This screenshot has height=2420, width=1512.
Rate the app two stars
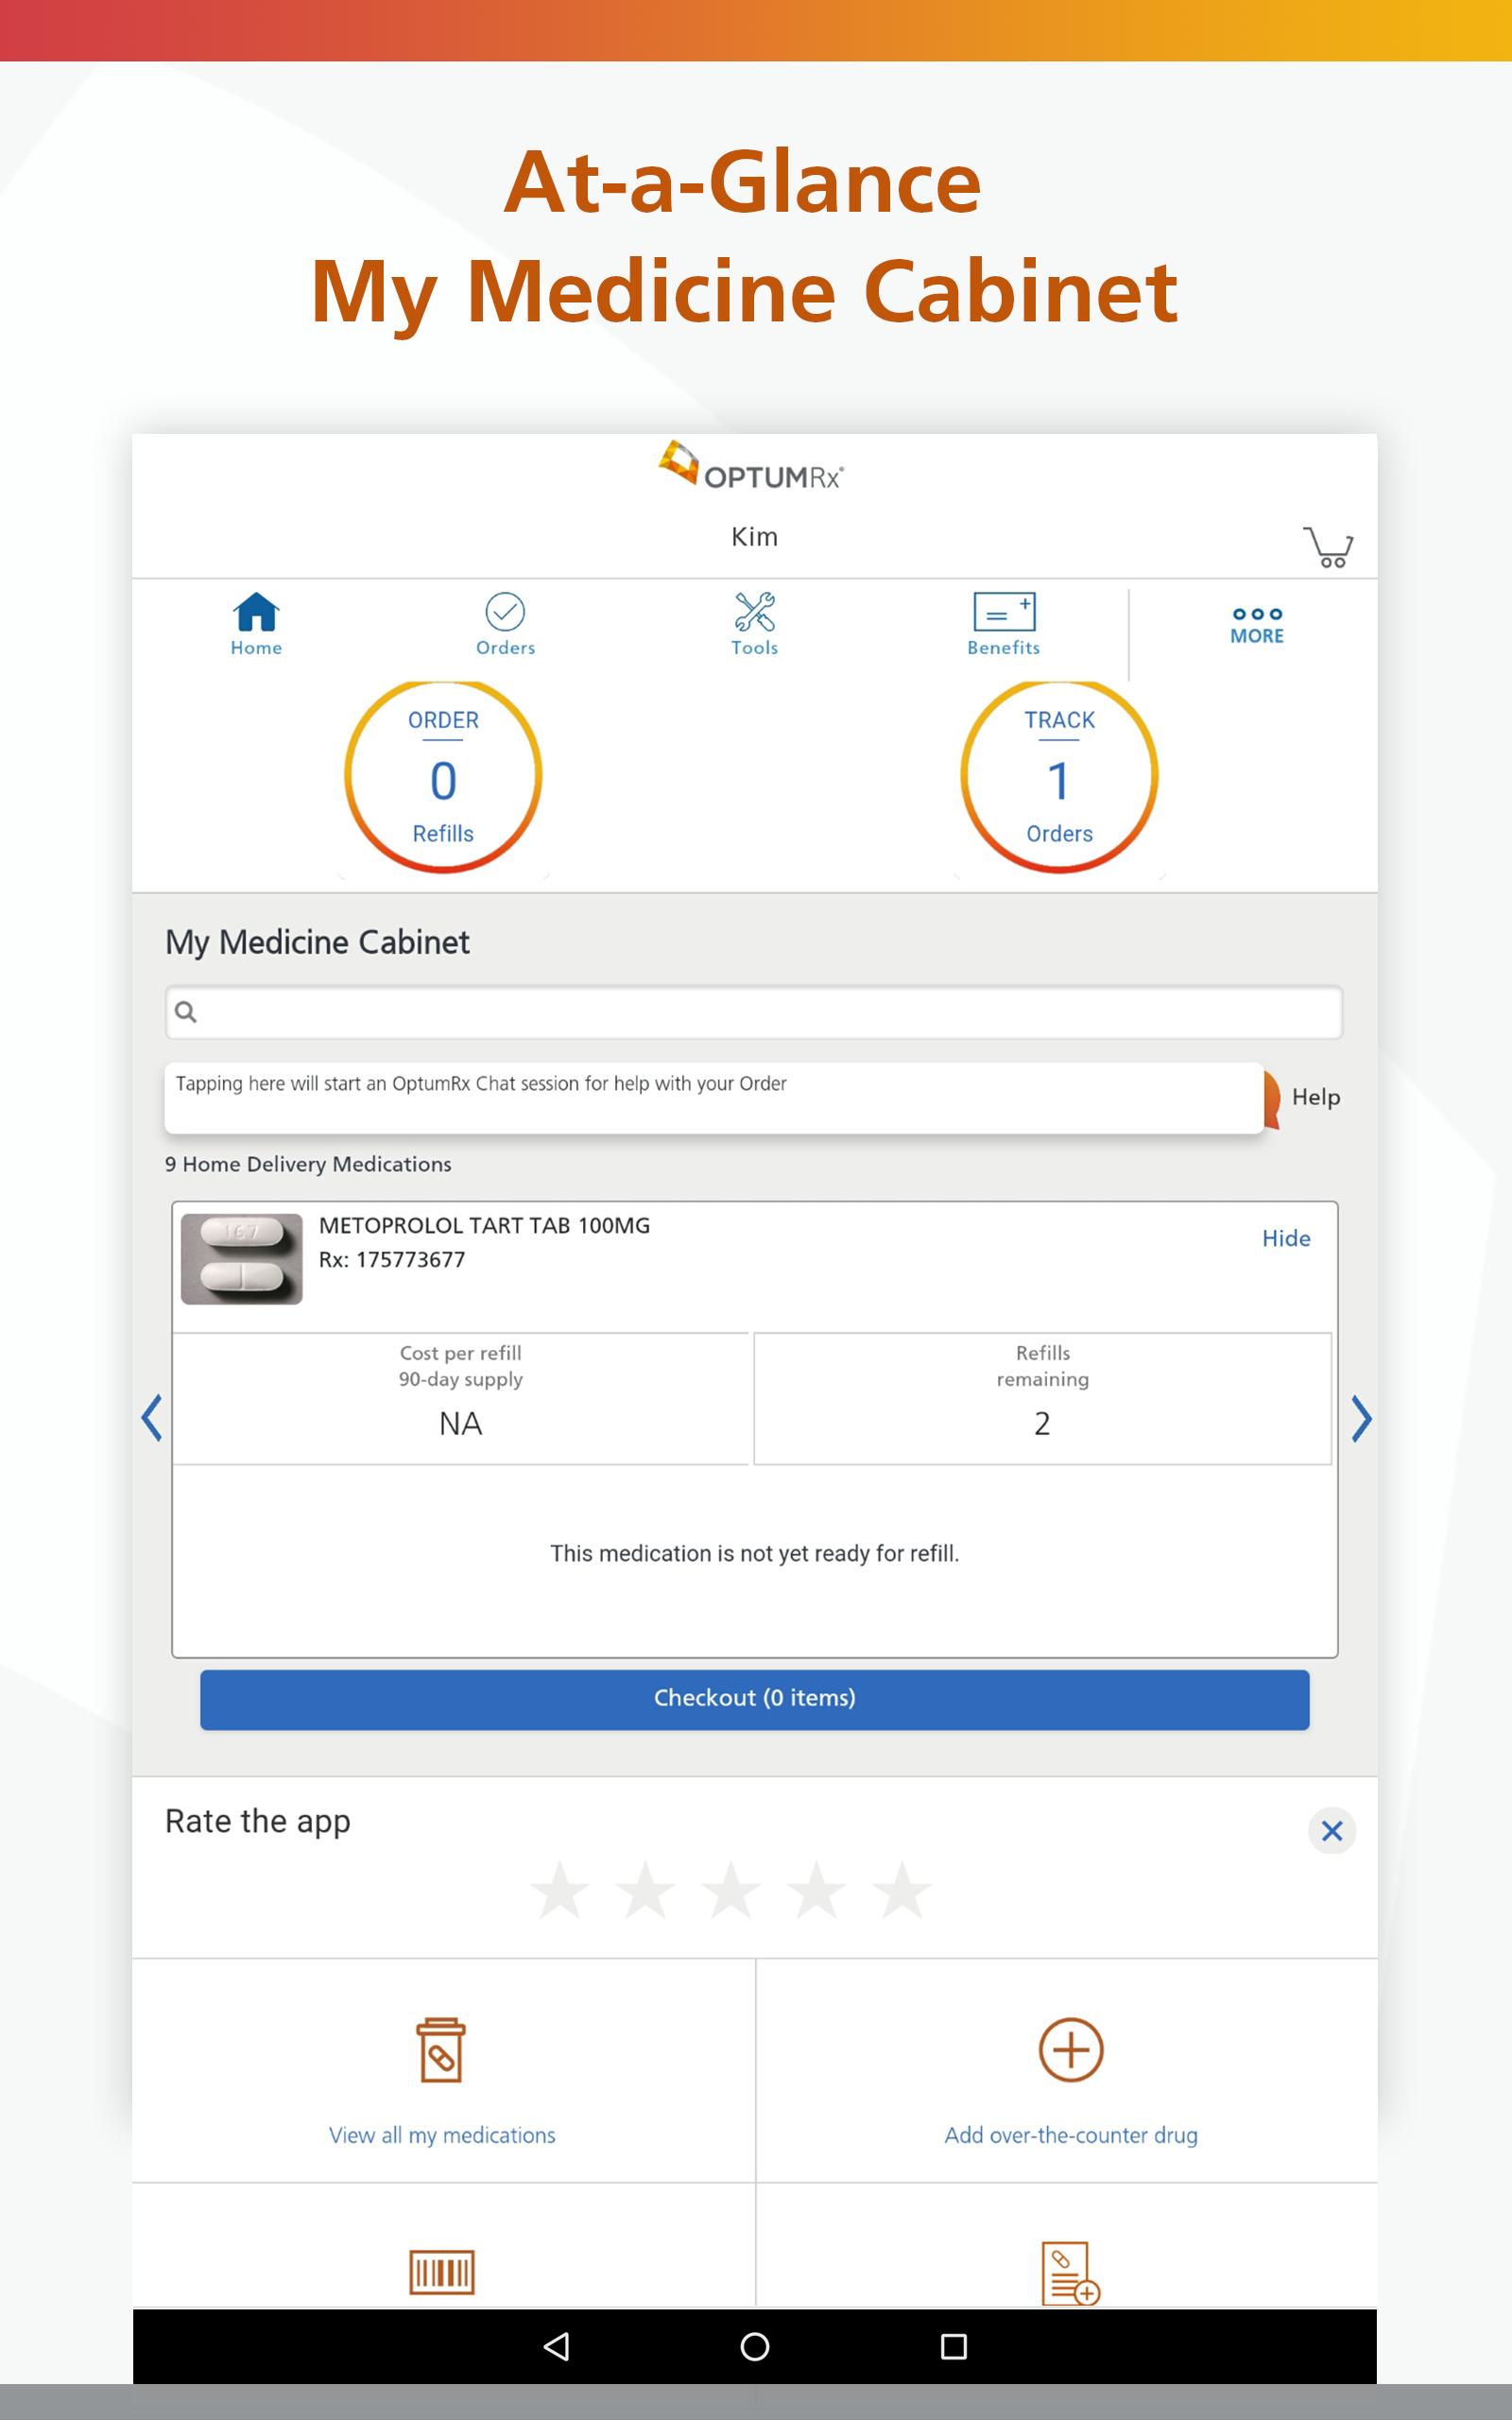click(x=646, y=1889)
